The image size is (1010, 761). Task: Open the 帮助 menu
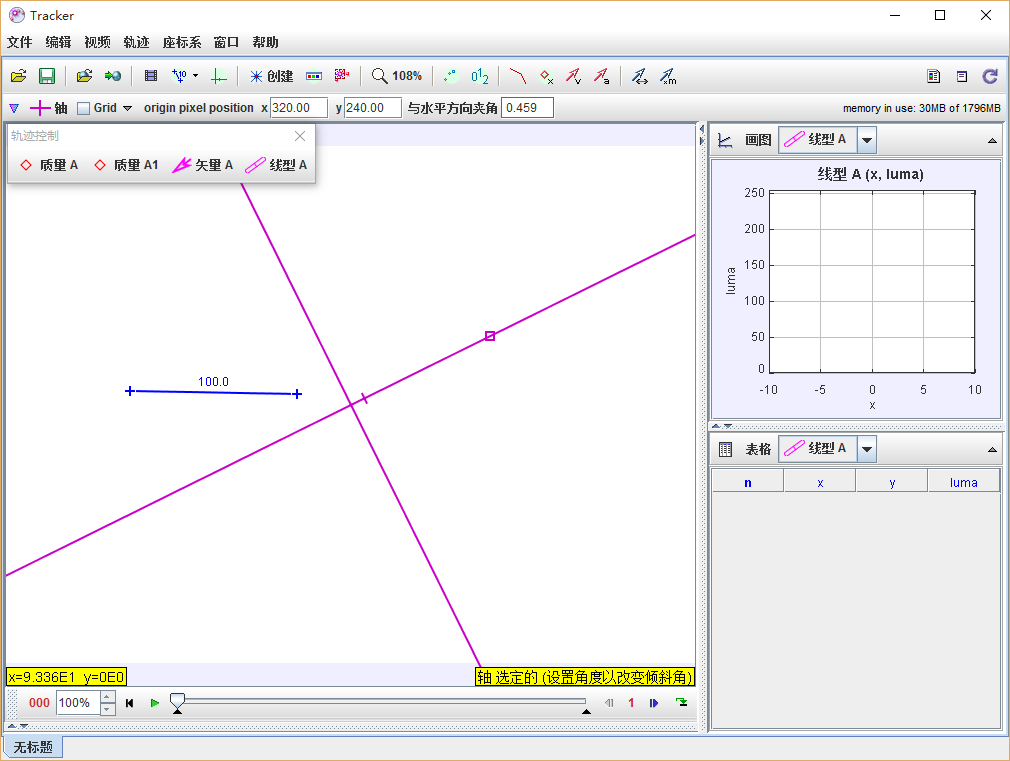[265, 43]
